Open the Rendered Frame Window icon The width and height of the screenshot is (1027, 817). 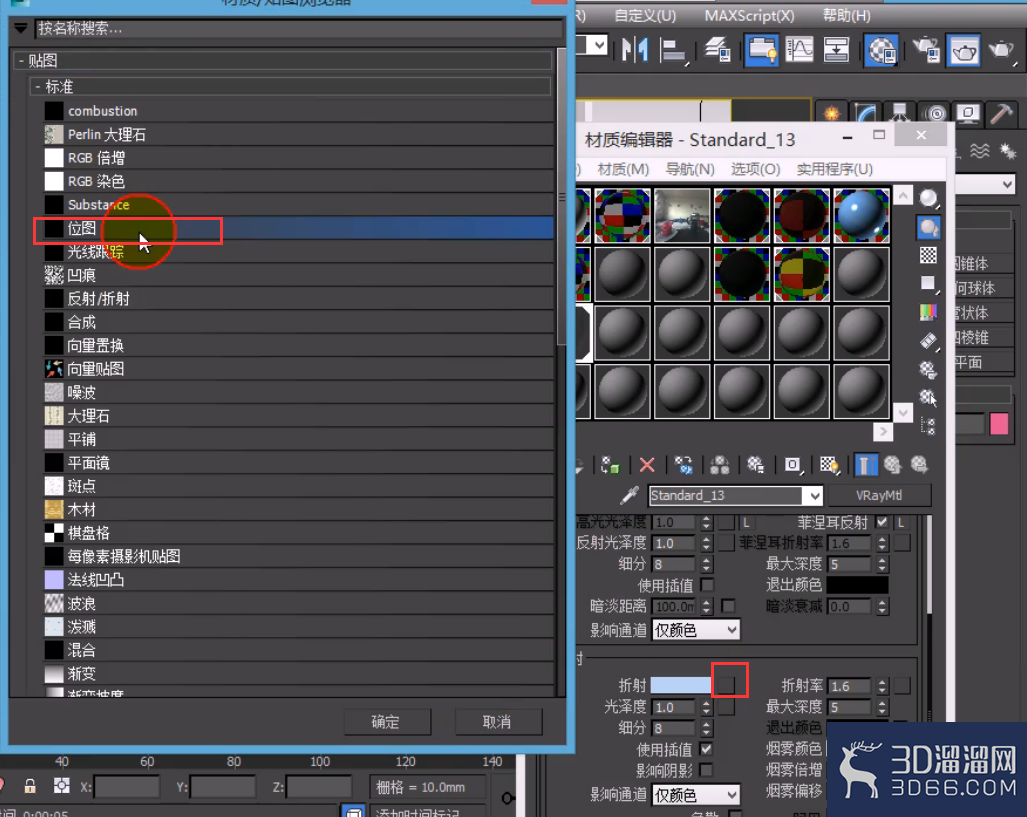tap(963, 50)
